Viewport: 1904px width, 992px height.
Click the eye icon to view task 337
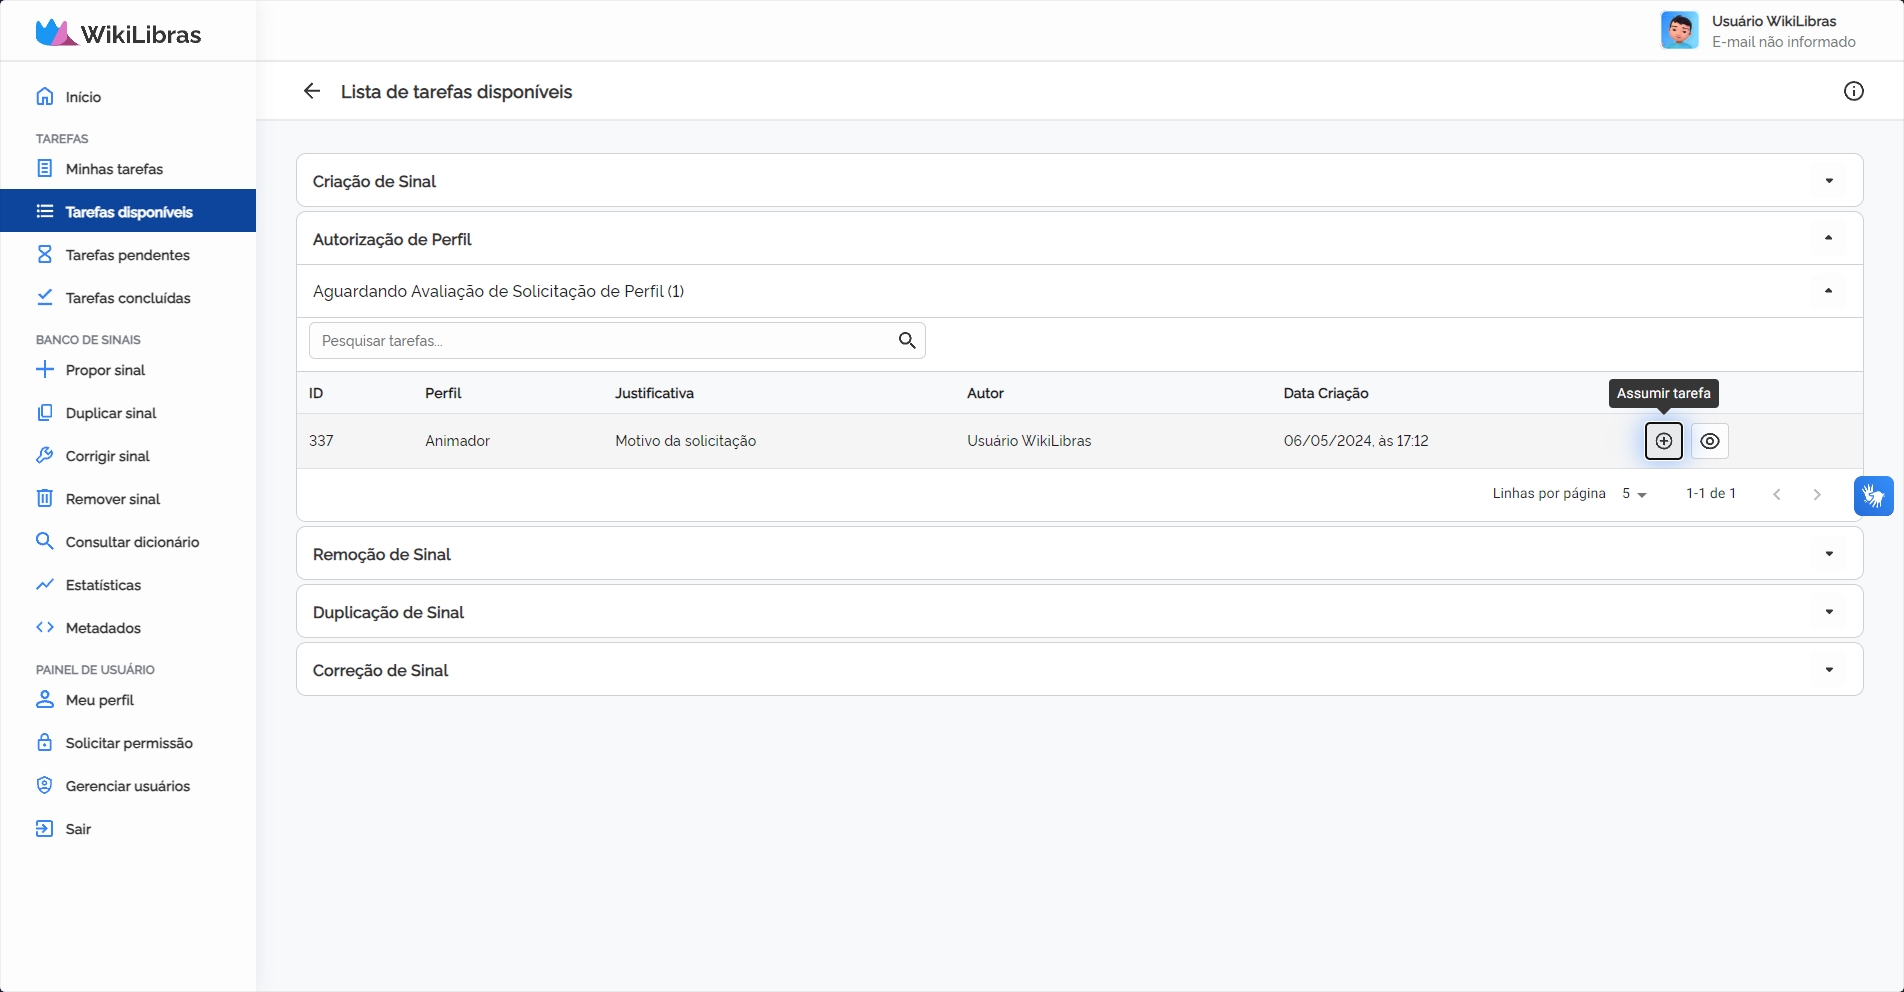tap(1710, 441)
